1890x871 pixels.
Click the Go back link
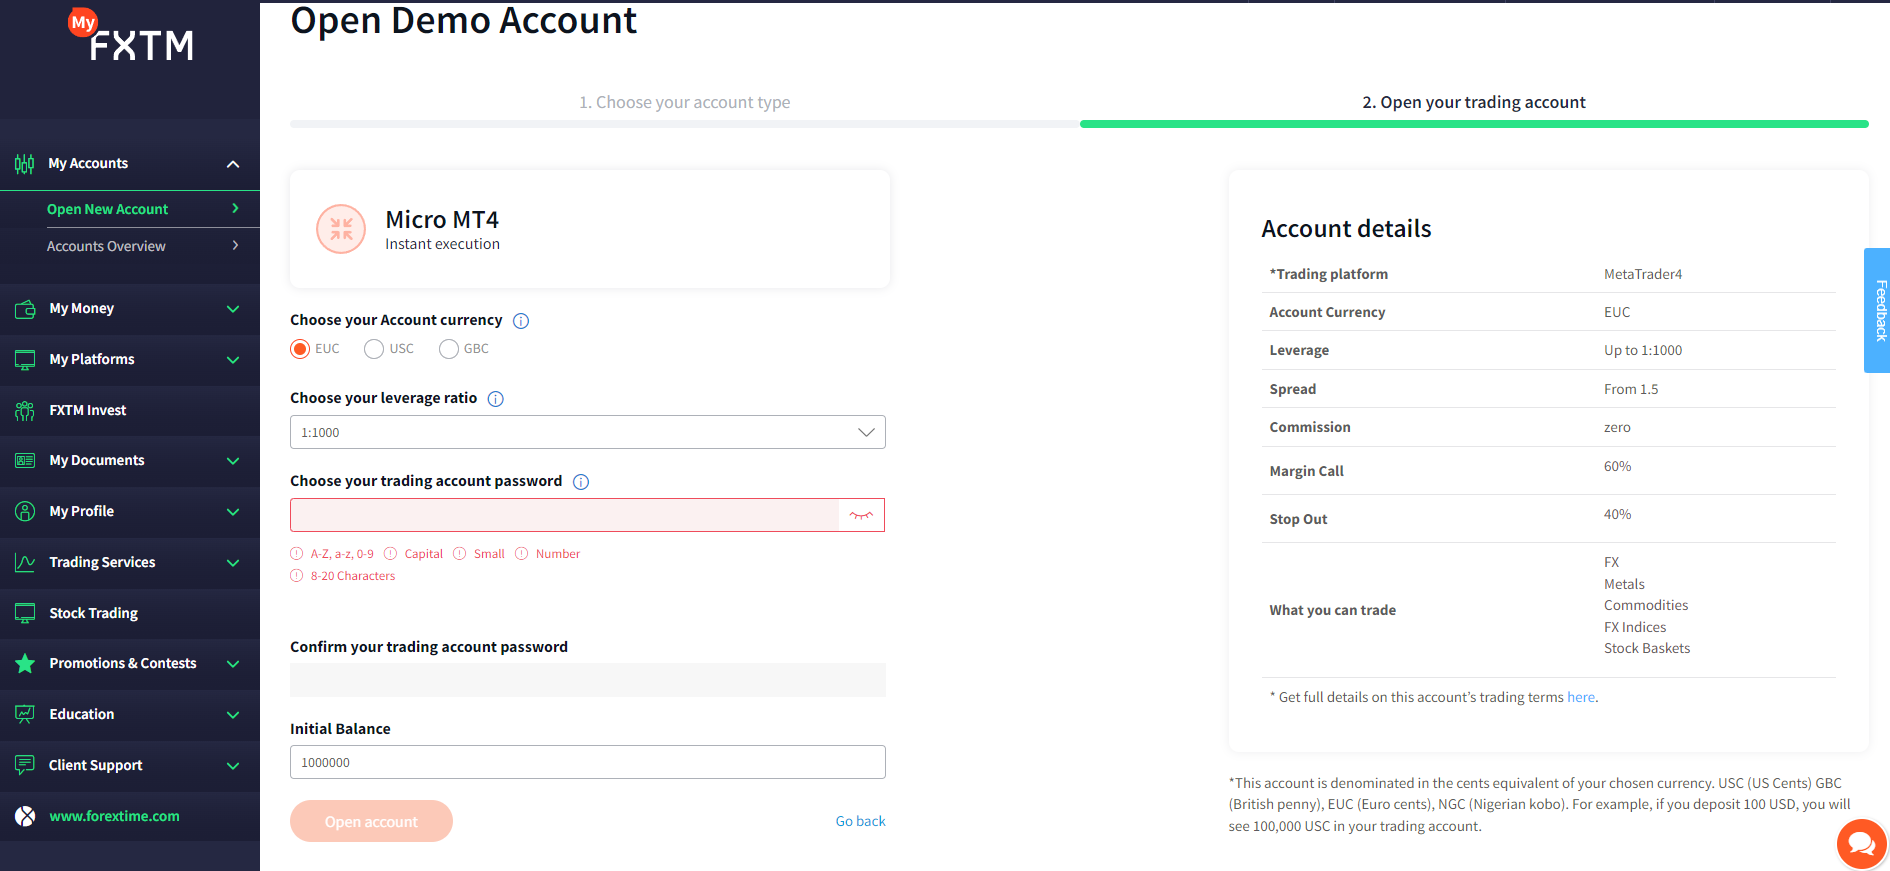tap(860, 821)
